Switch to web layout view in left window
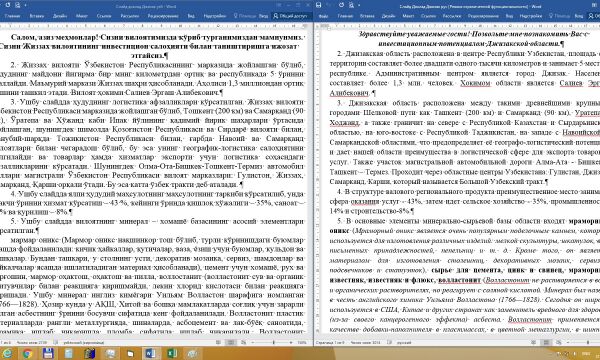This screenshot has width=600, height=360. (243, 342)
